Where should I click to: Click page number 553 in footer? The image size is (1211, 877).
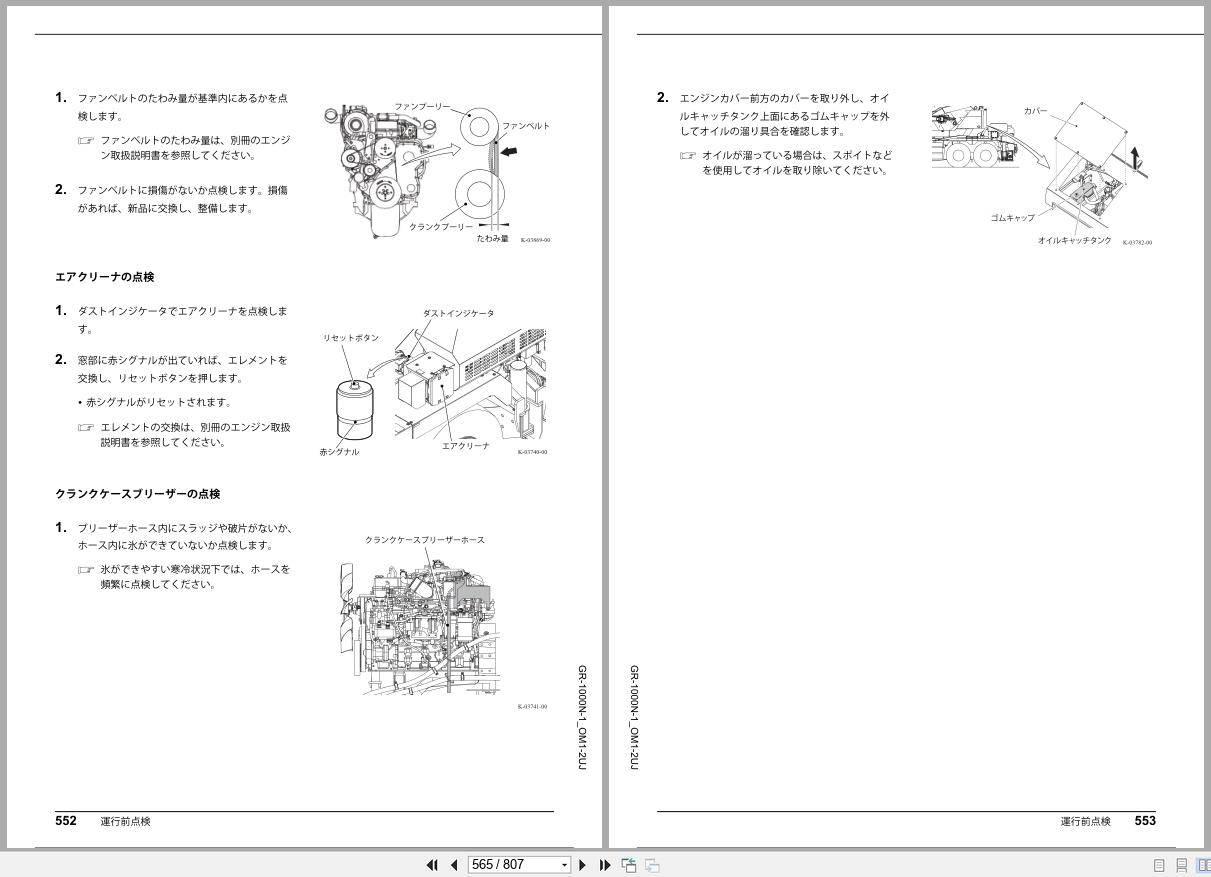click(1145, 821)
